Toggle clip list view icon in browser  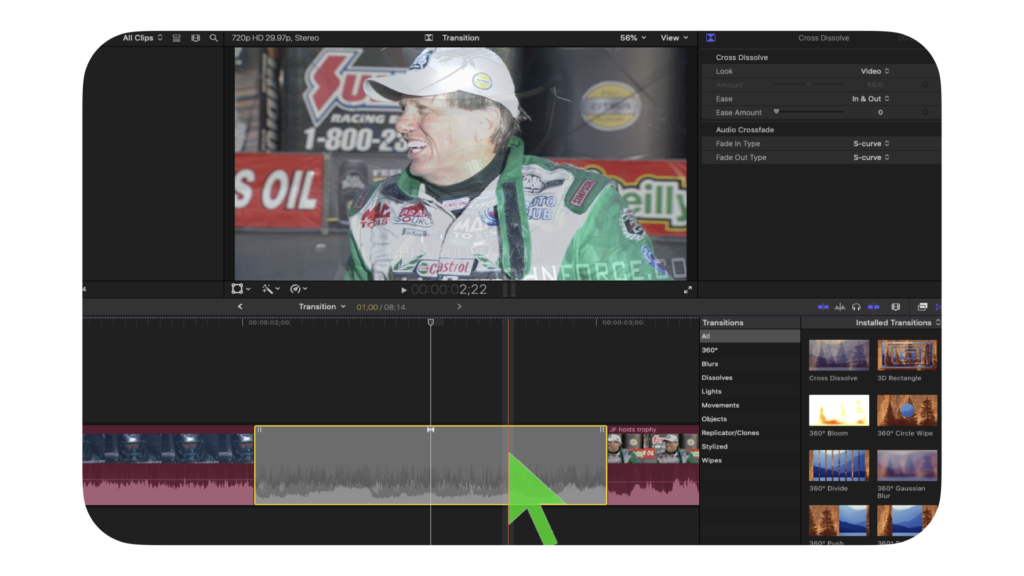[176, 38]
